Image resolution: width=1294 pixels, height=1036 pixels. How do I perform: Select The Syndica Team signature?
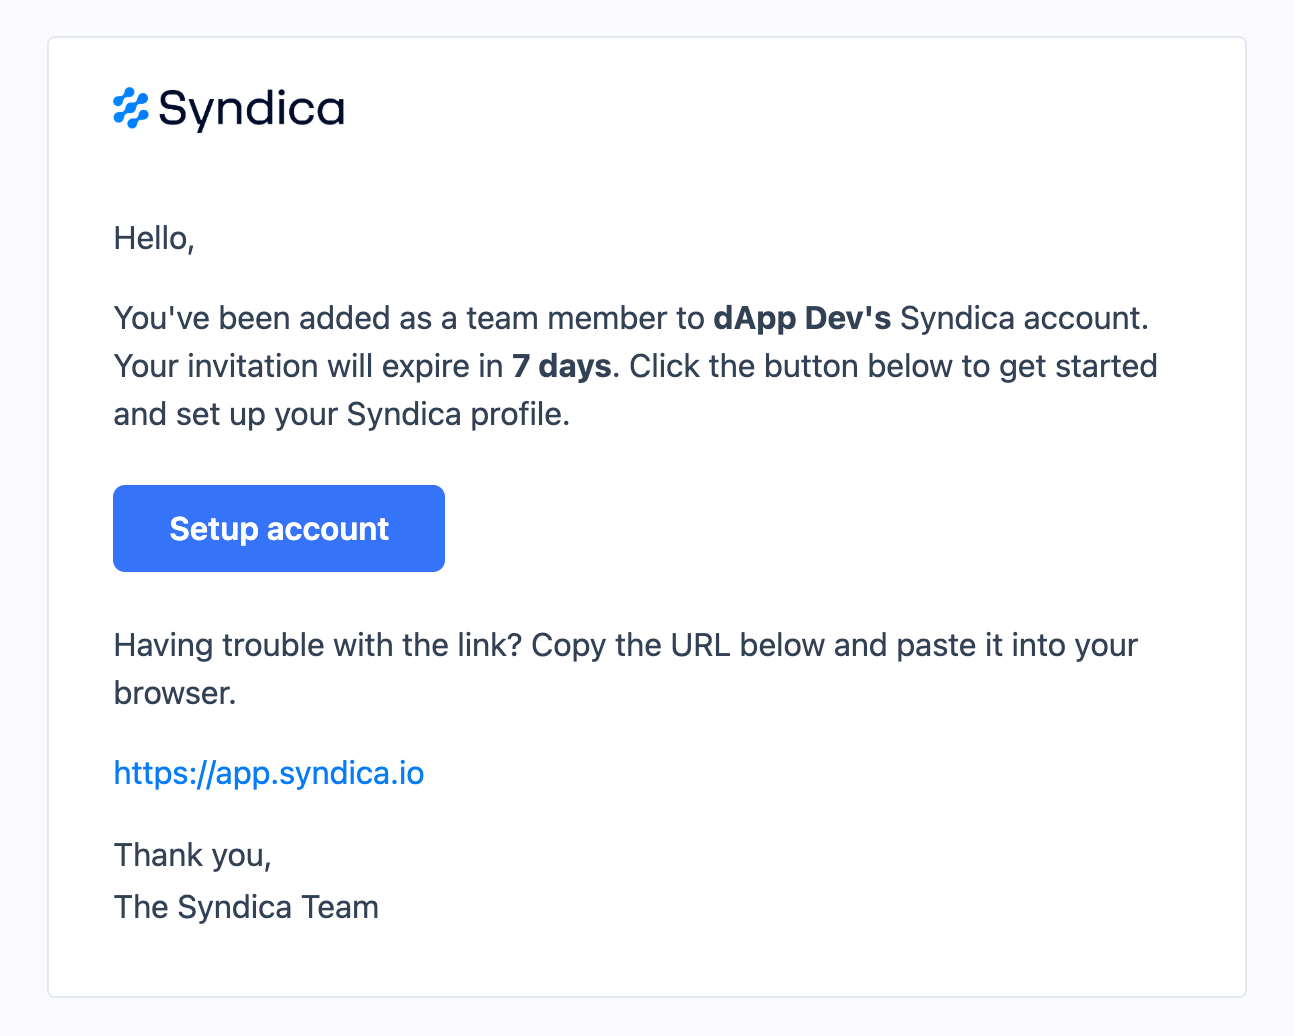(x=246, y=907)
